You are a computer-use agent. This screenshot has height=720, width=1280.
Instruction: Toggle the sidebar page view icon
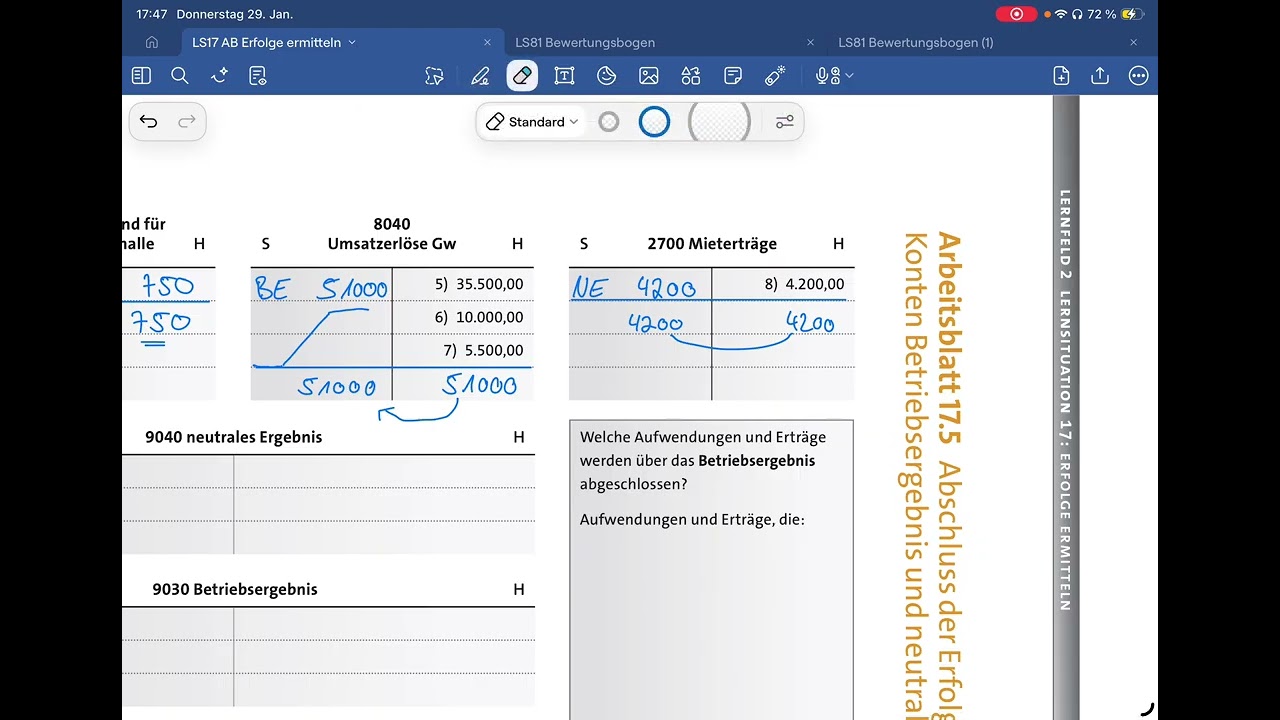[141, 76]
